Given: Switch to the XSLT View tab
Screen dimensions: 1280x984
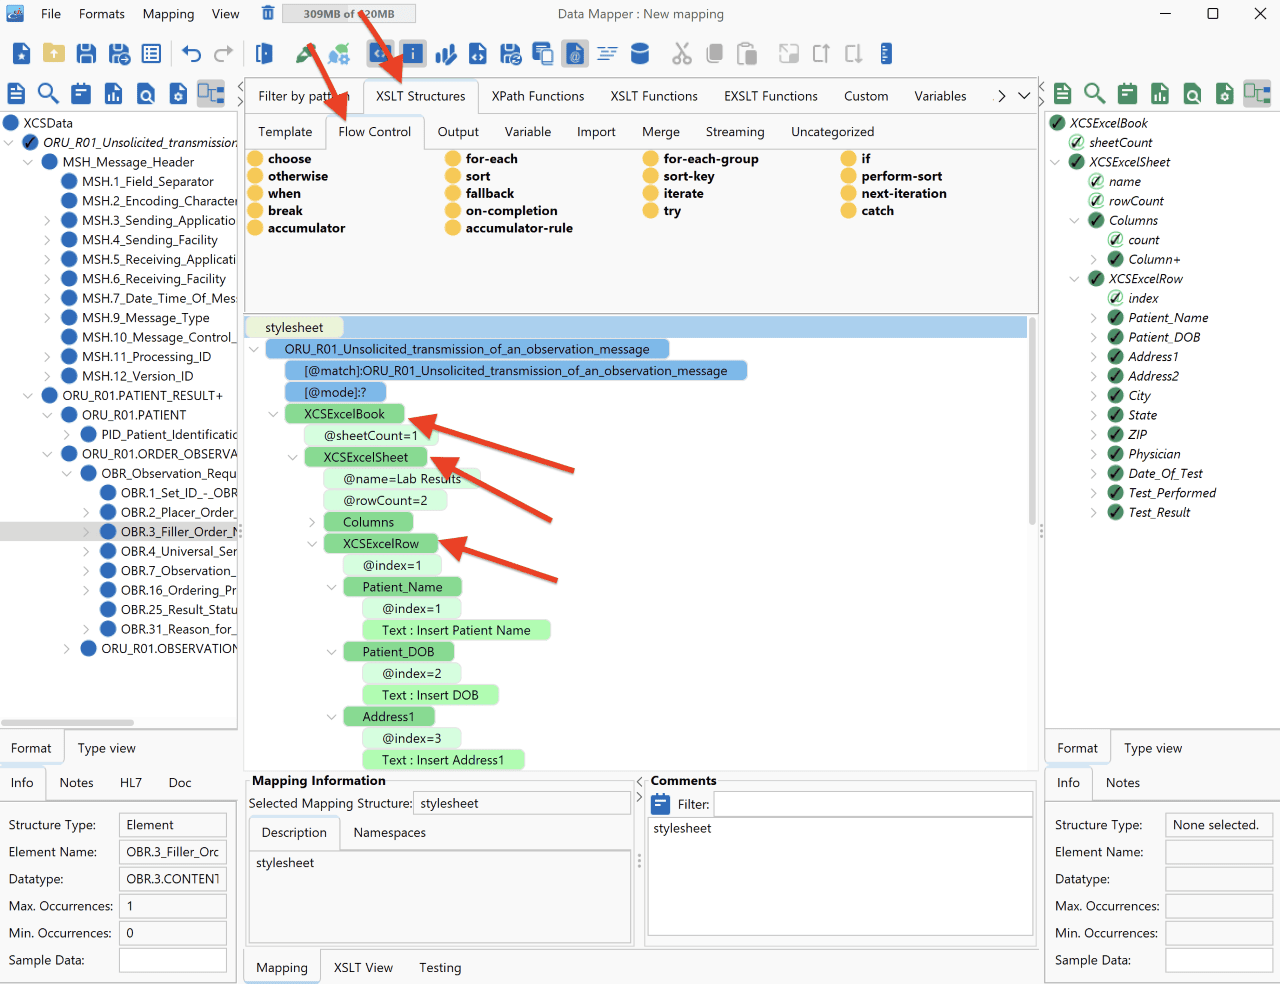Looking at the screenshot, I should pyautogui.click(x=363, y=968).
